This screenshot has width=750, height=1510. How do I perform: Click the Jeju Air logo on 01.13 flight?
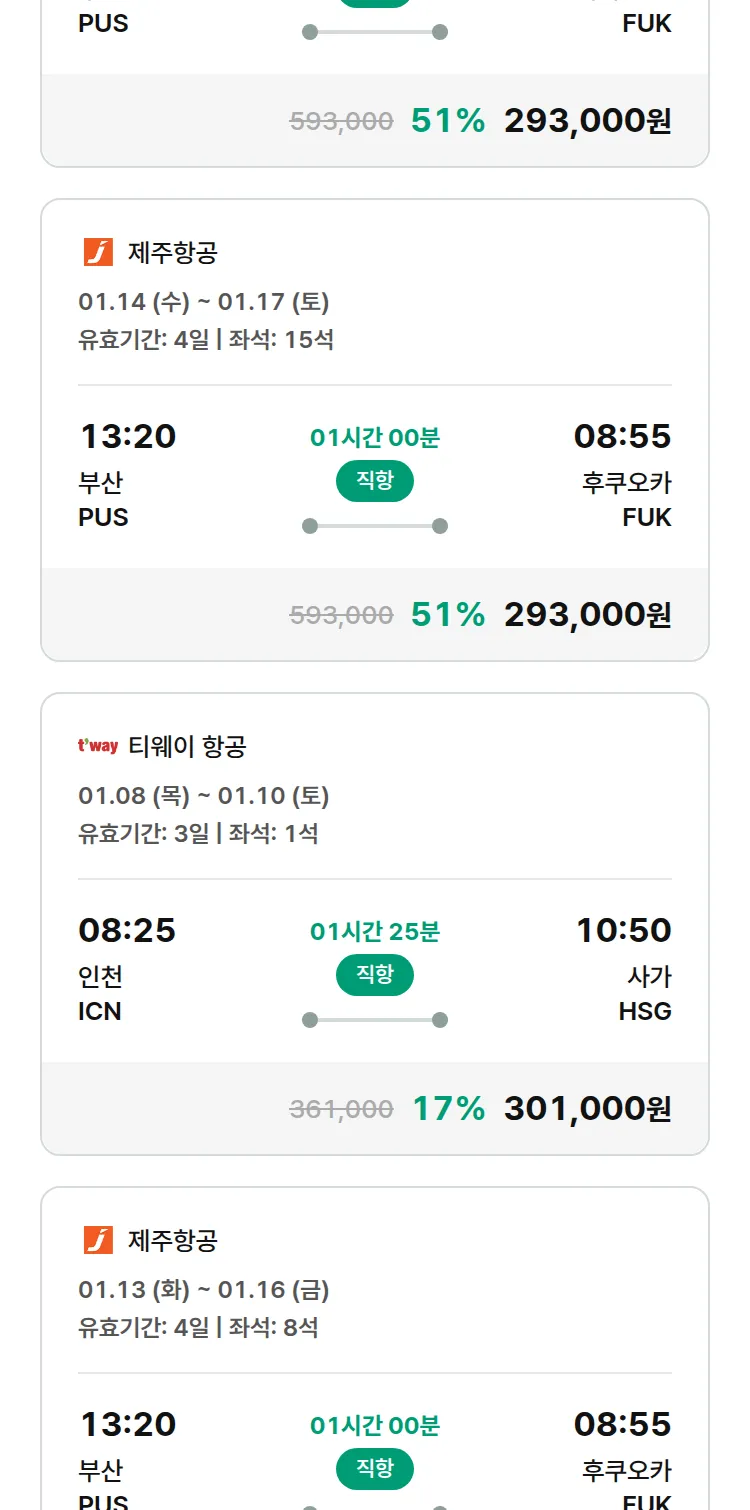click(x=98, y=1241)
